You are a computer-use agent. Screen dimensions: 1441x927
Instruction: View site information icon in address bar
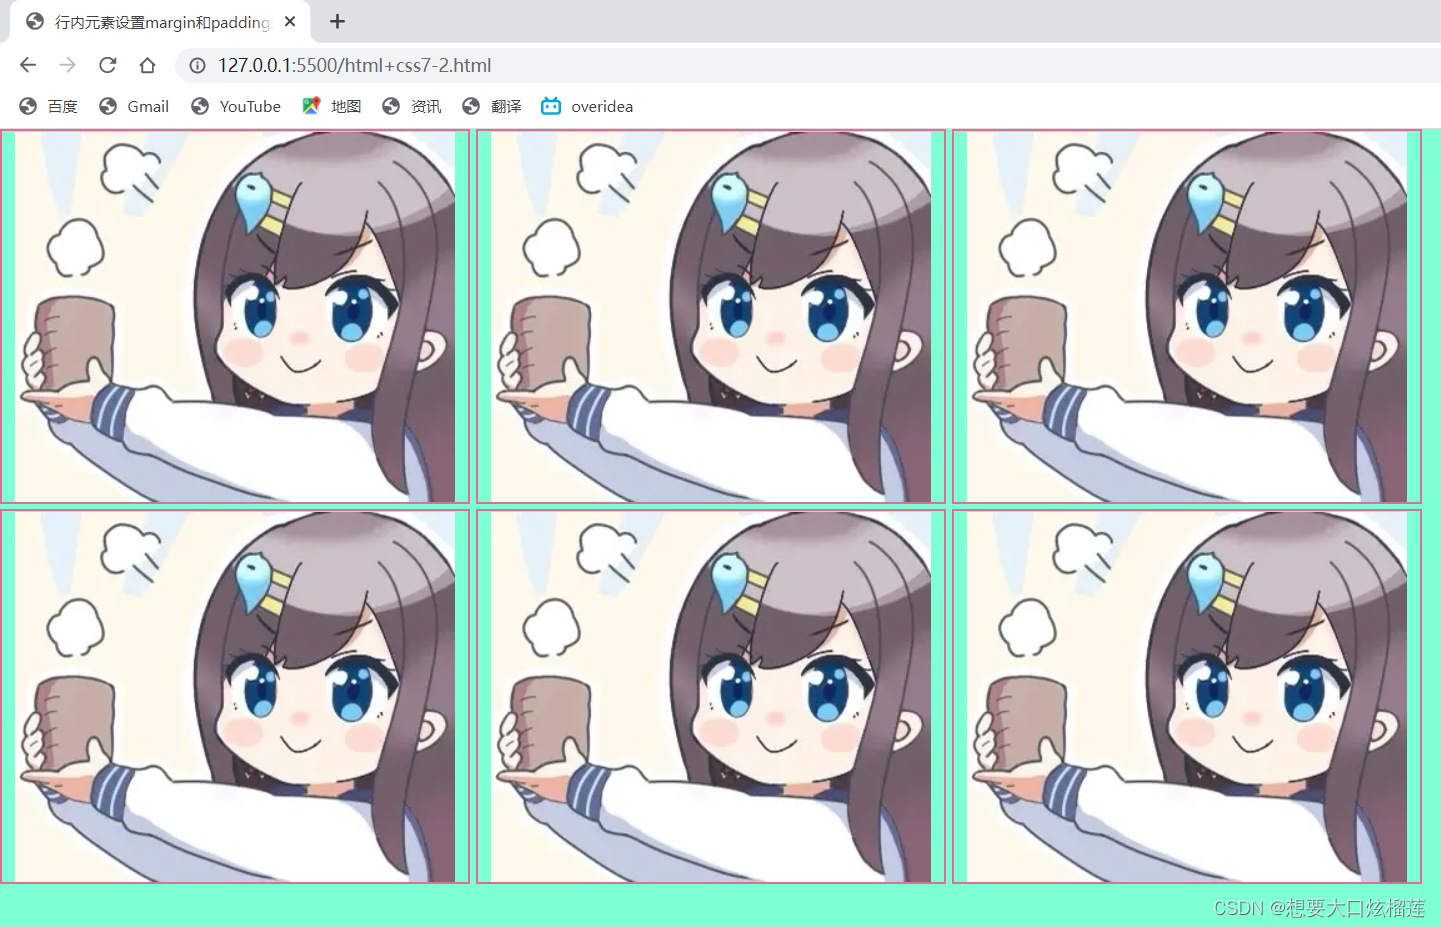tap(198, 65)
